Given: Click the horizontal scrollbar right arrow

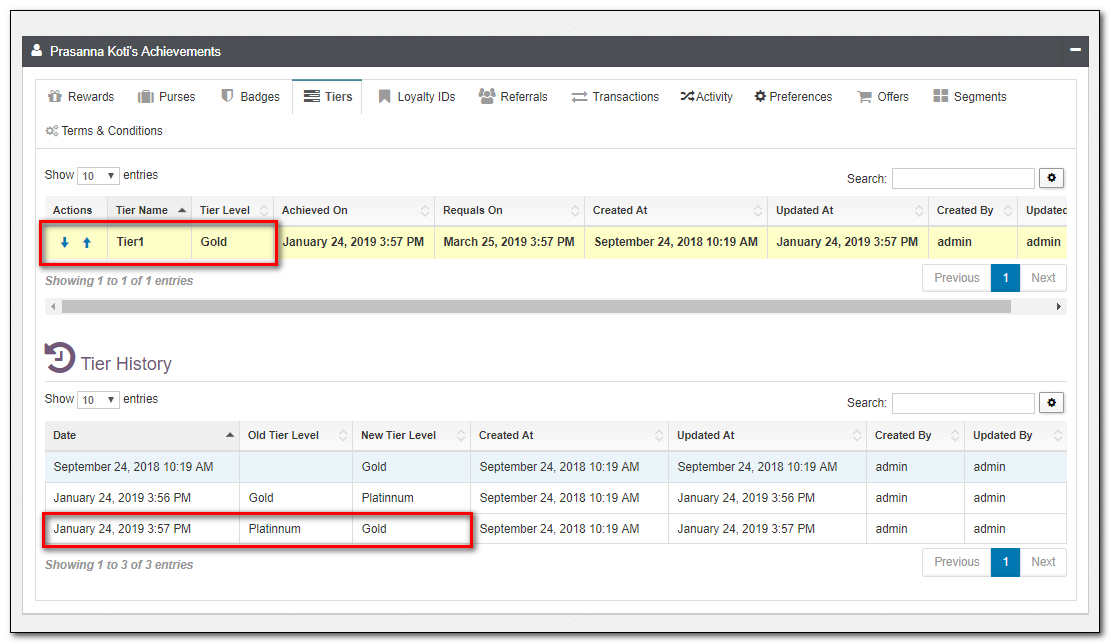Looking at the screenshot, I should coord(1059,307).
